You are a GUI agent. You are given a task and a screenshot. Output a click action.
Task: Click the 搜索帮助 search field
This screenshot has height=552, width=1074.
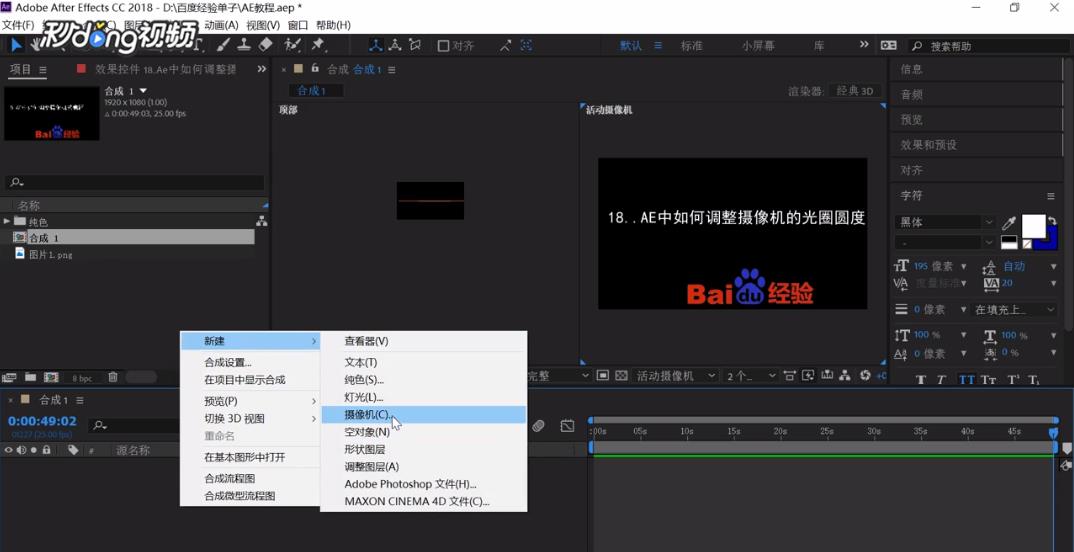click(986, 46)
